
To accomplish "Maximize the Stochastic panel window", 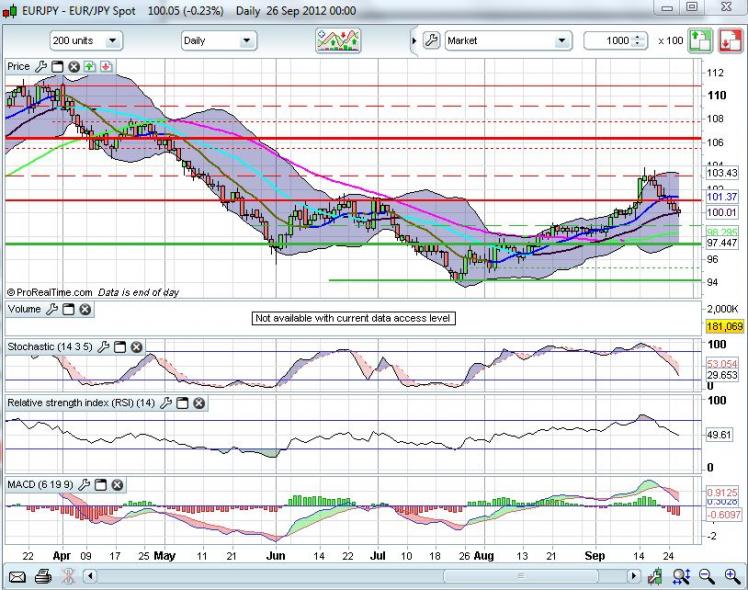I will click(120, 346).
